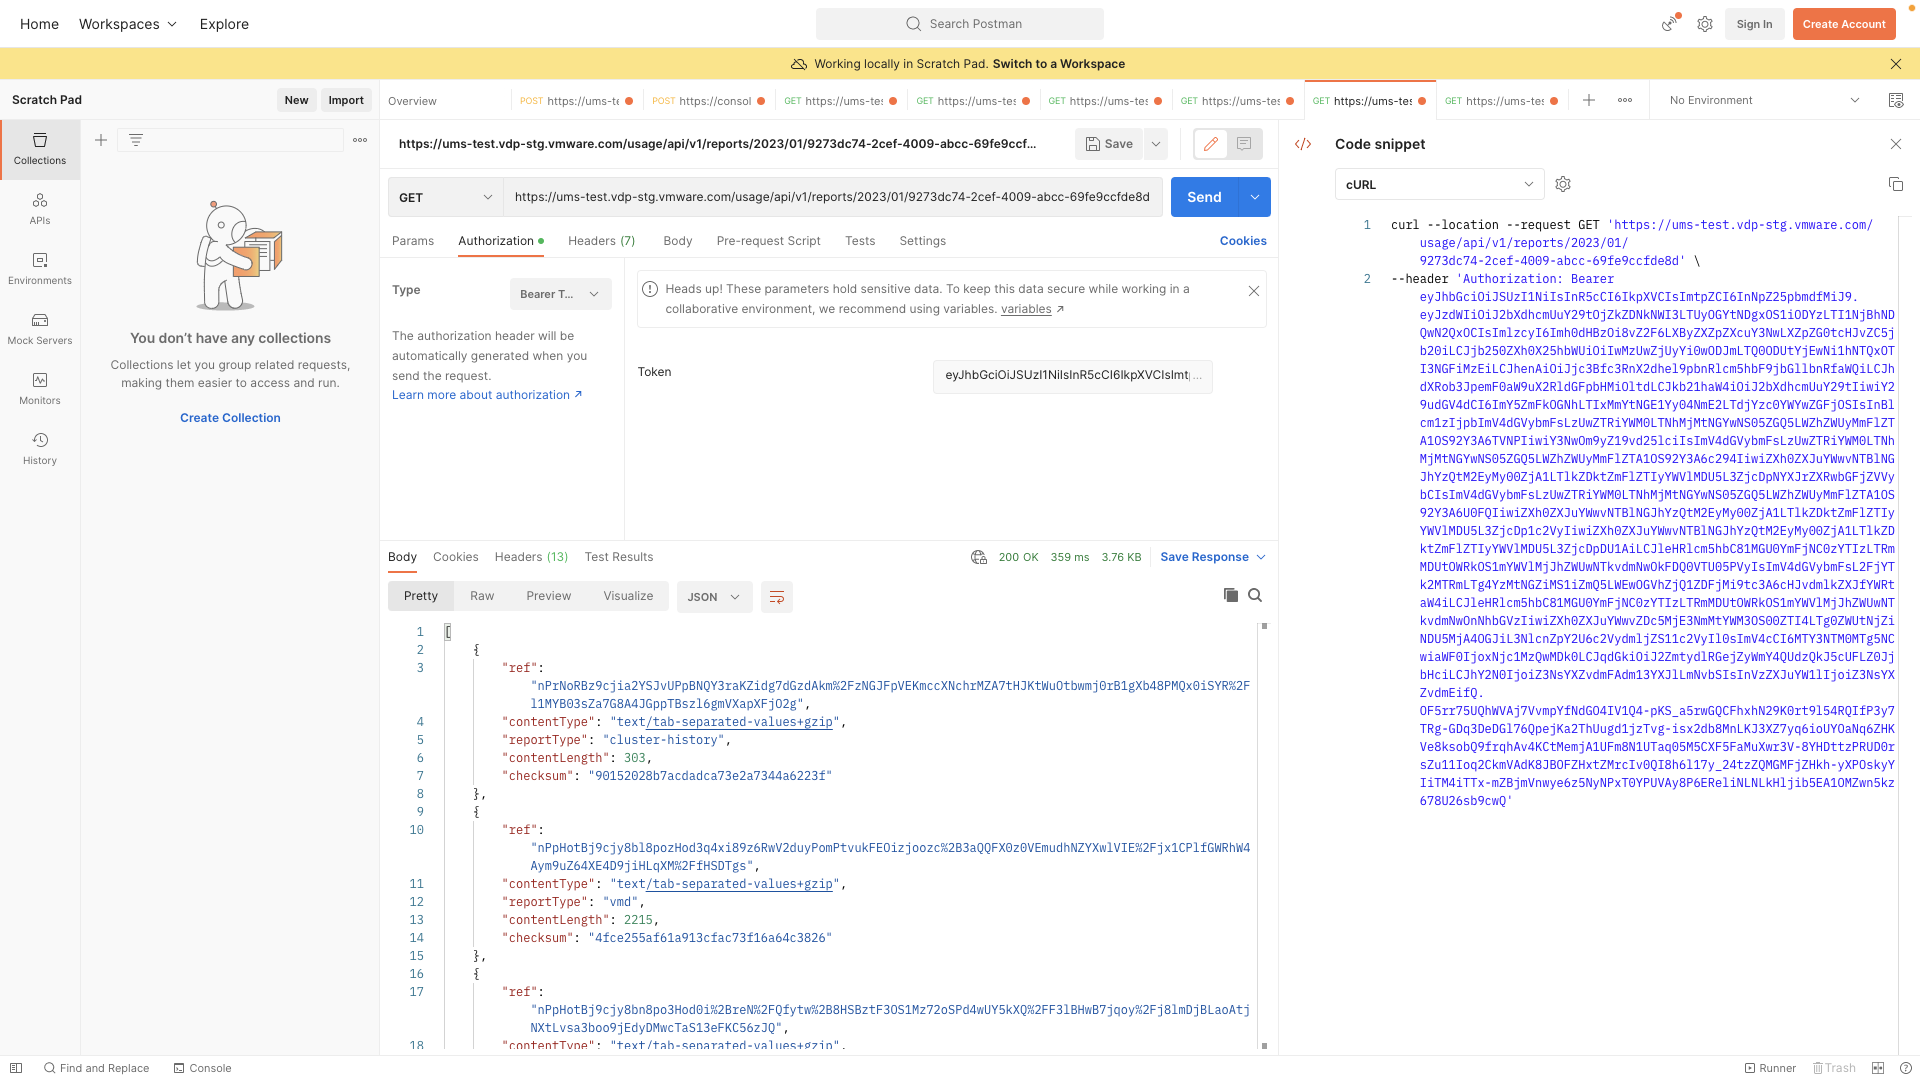1920x1080 pixels.
Task: Search within the response body
Action: [1255, 595]
